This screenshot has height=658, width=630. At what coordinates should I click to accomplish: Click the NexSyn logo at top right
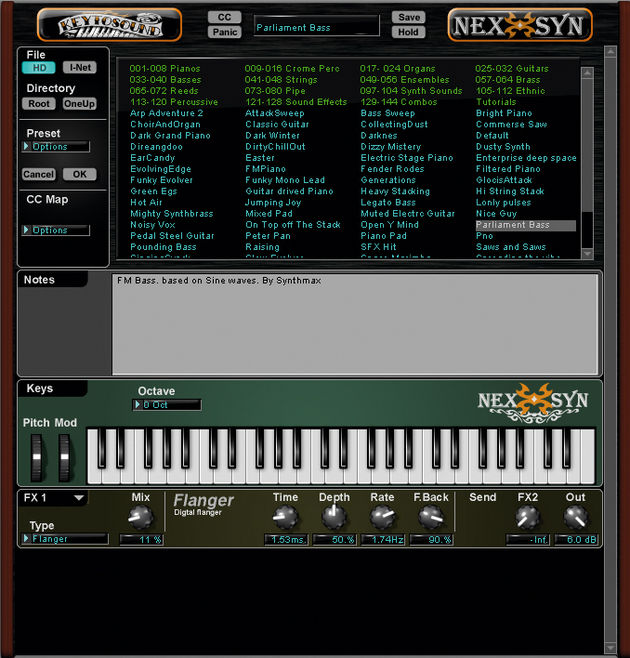520,25
